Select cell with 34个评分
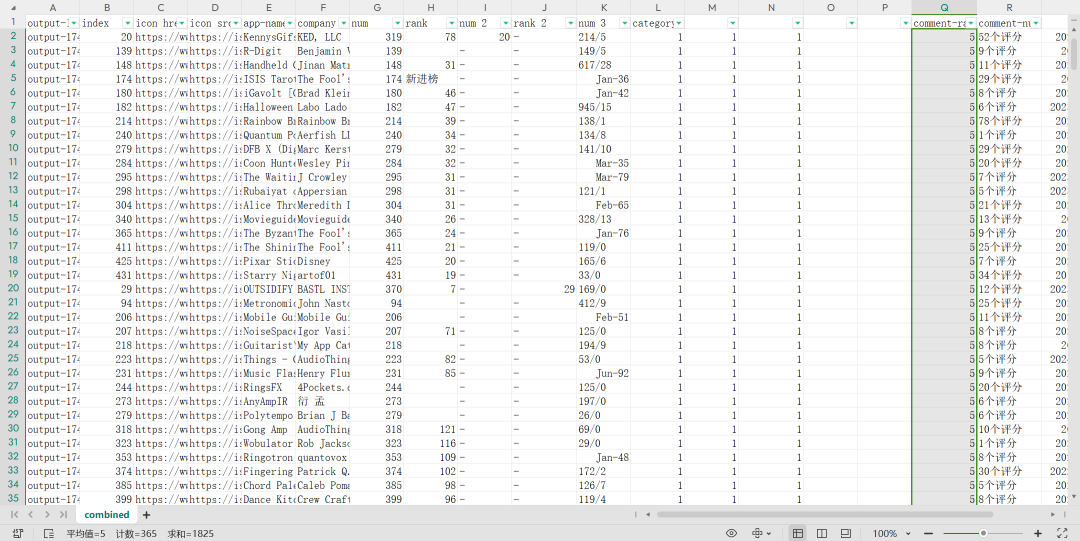Screen dimensions: 1080x541 1009,275
